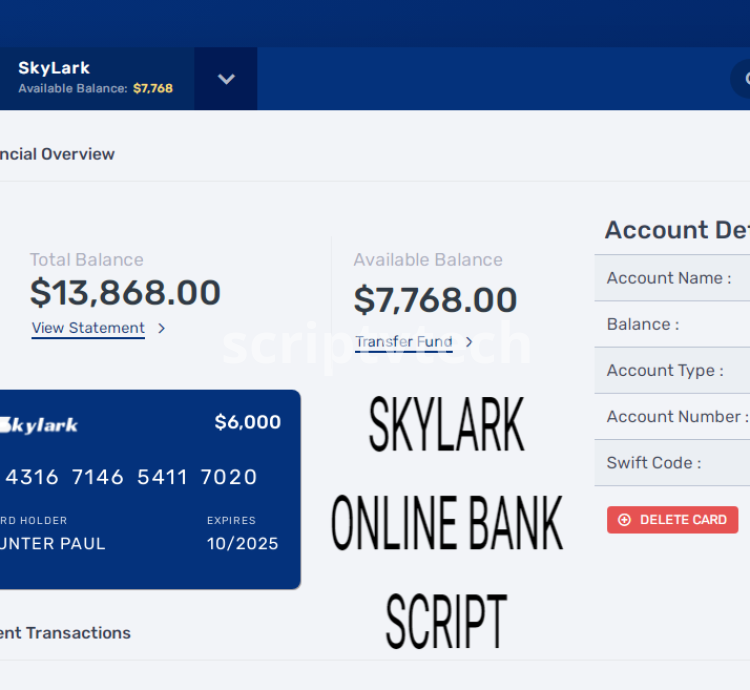This screenshot has width=750, height=690.
Task: Click the card expiry date 10/2025
Action: click(x=242, y=544)
